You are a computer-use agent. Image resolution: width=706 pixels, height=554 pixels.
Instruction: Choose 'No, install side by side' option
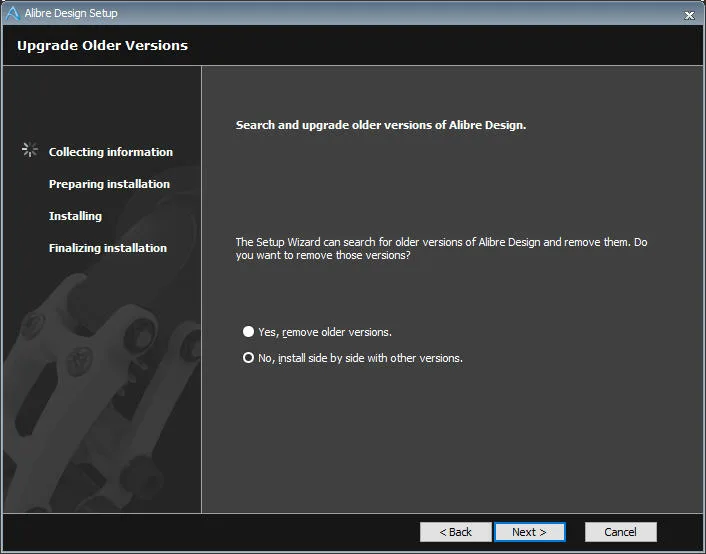point(248,358)
